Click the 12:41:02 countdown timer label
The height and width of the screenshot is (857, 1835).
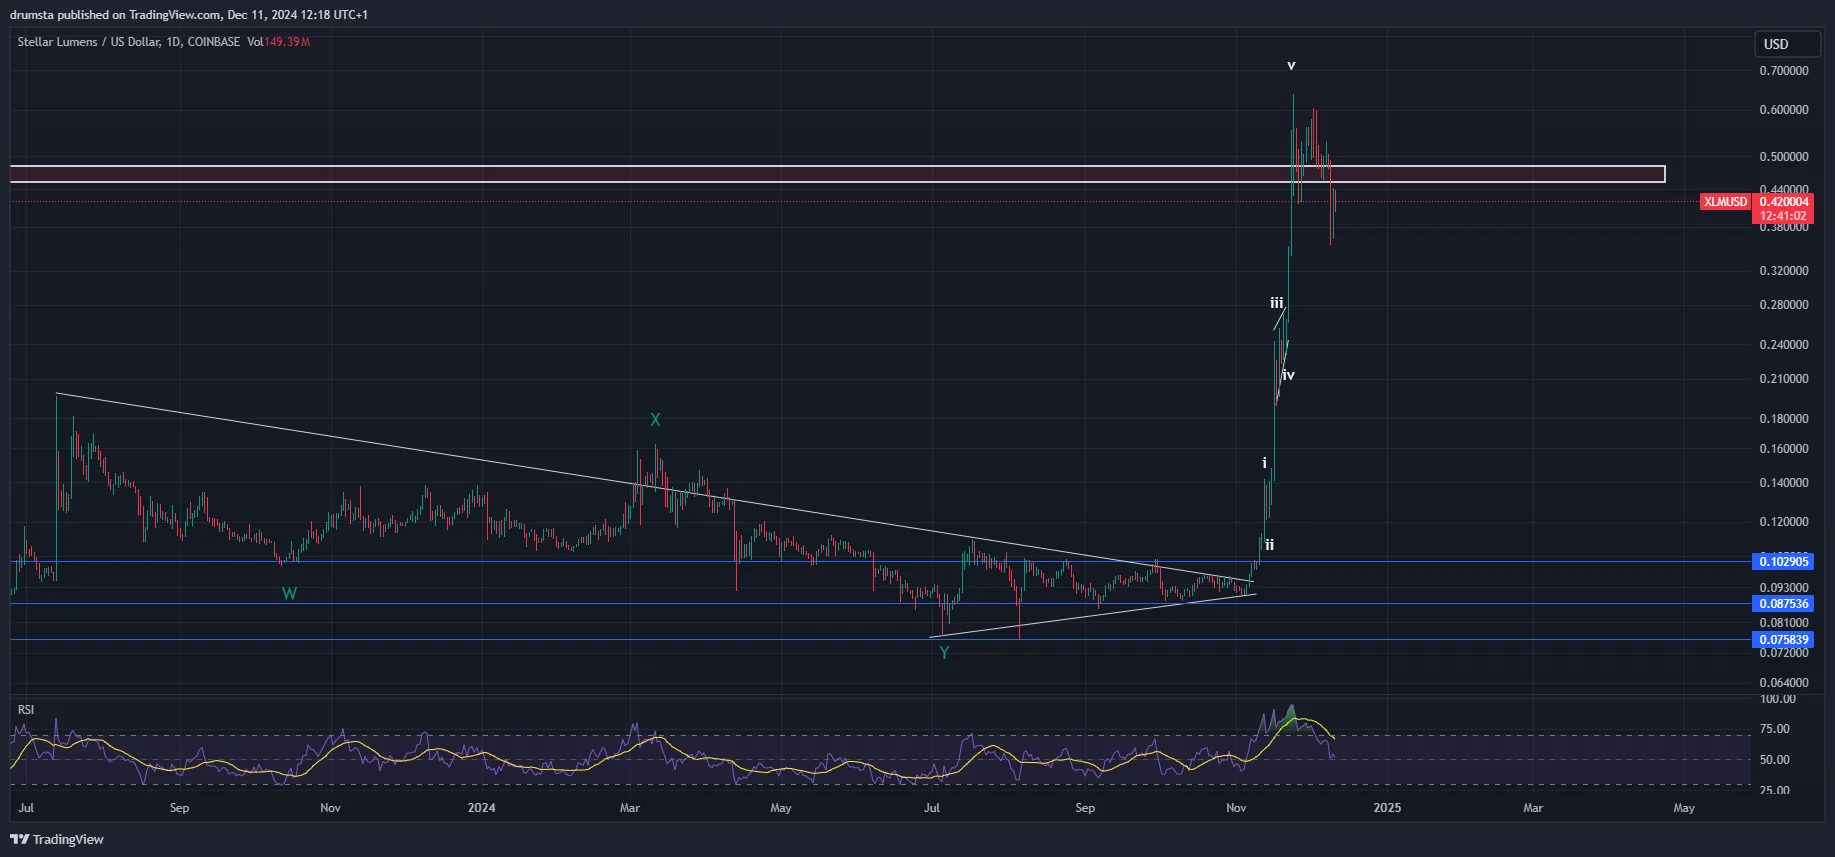(x=1784, y=216)
